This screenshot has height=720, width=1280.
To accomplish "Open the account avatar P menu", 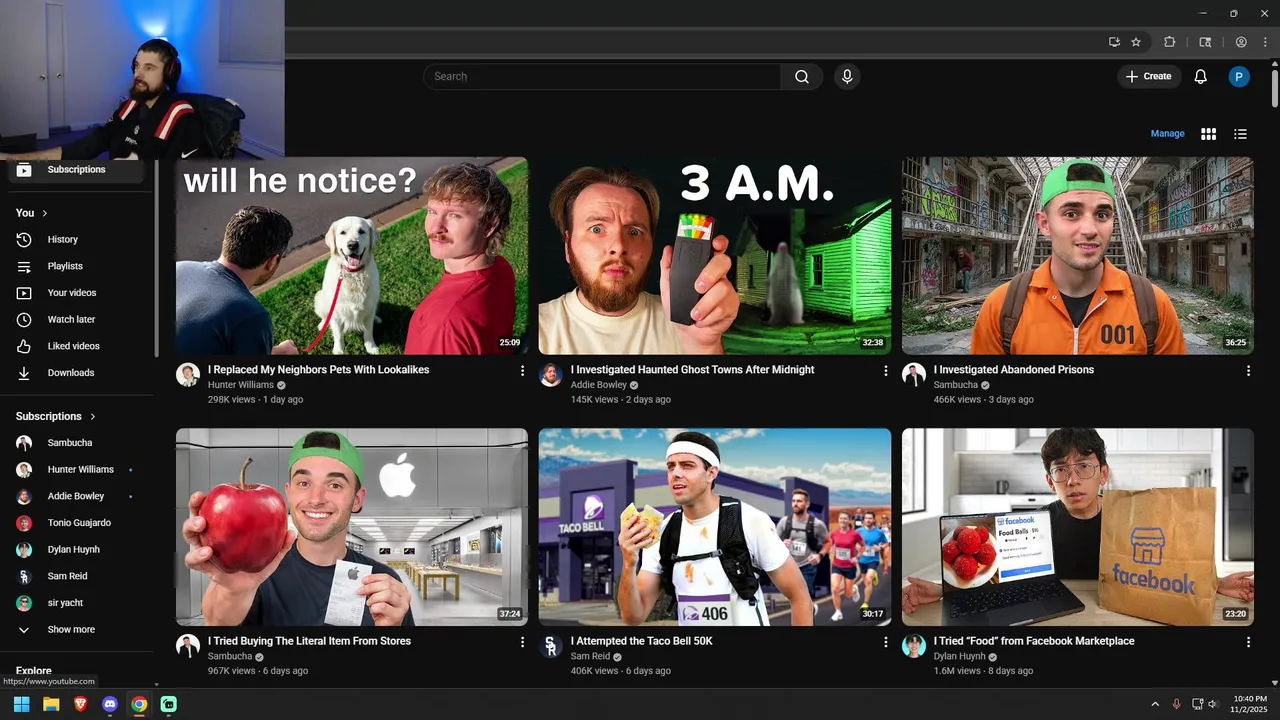I will pyautogui.click(x=1239, y=77).
